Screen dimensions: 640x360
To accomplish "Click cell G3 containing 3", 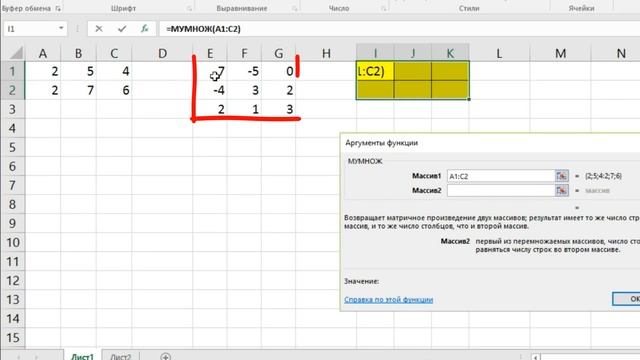I will [278, 109].
